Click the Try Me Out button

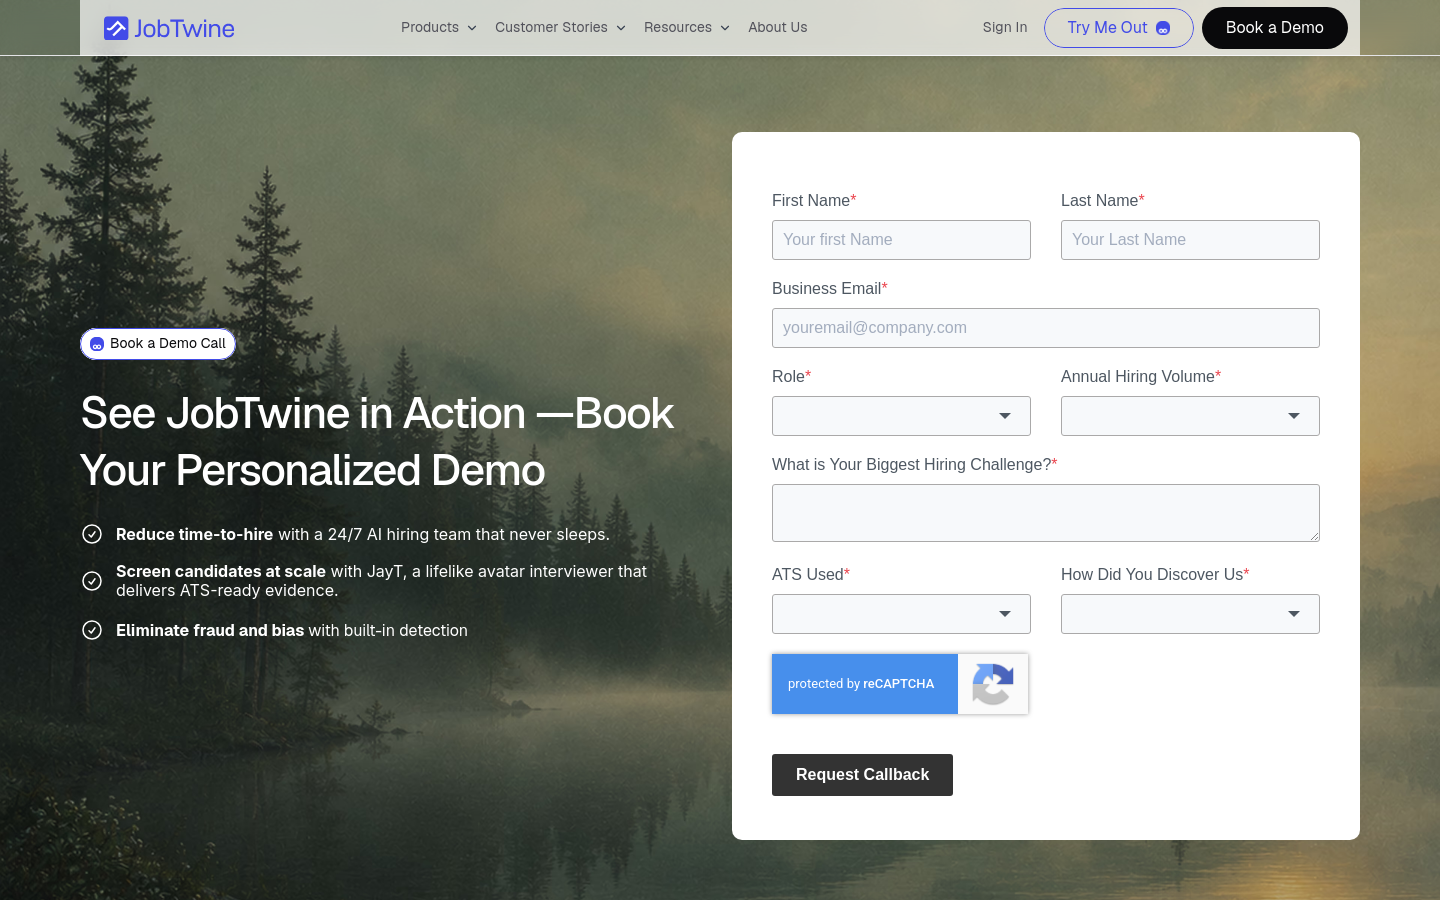(1118, 28)
